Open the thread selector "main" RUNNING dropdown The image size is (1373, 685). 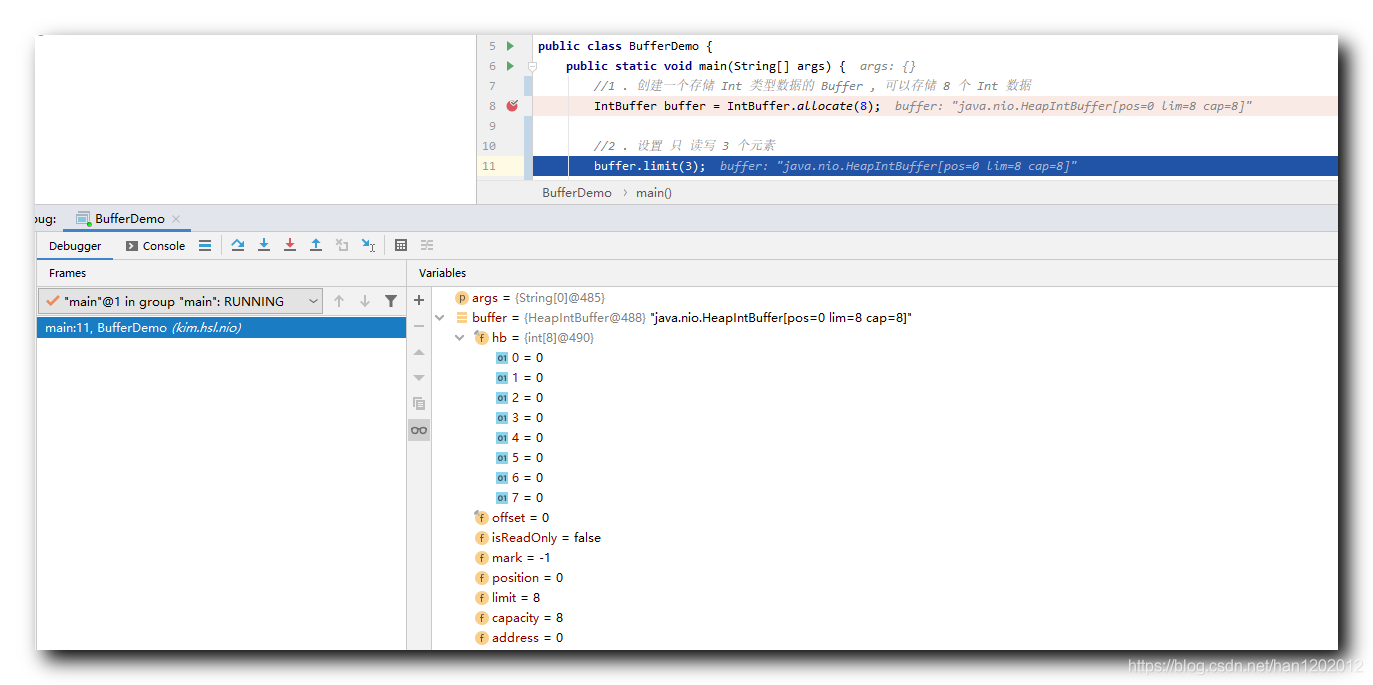(182, 301)
